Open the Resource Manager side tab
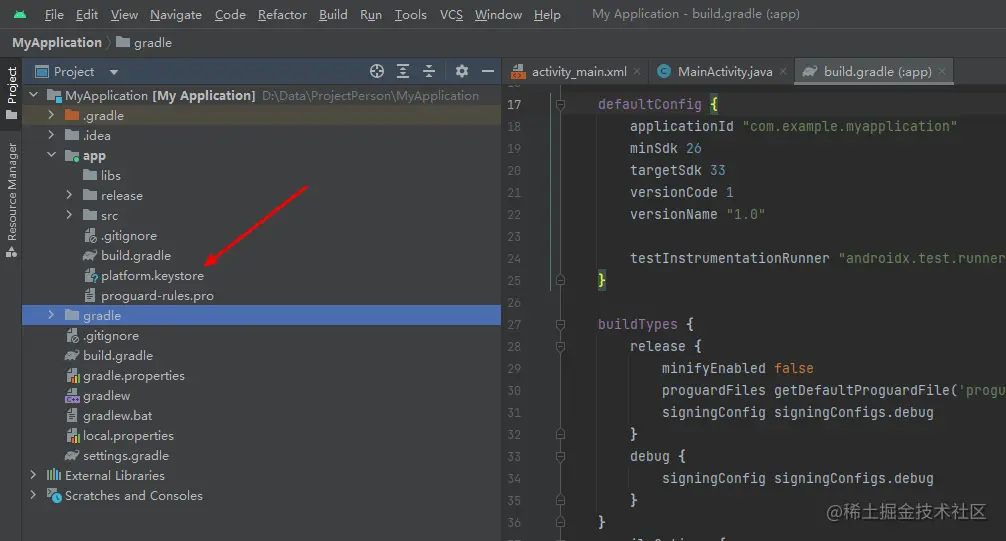The height and width of the screenshot is (541, 1006). [12, 200]
